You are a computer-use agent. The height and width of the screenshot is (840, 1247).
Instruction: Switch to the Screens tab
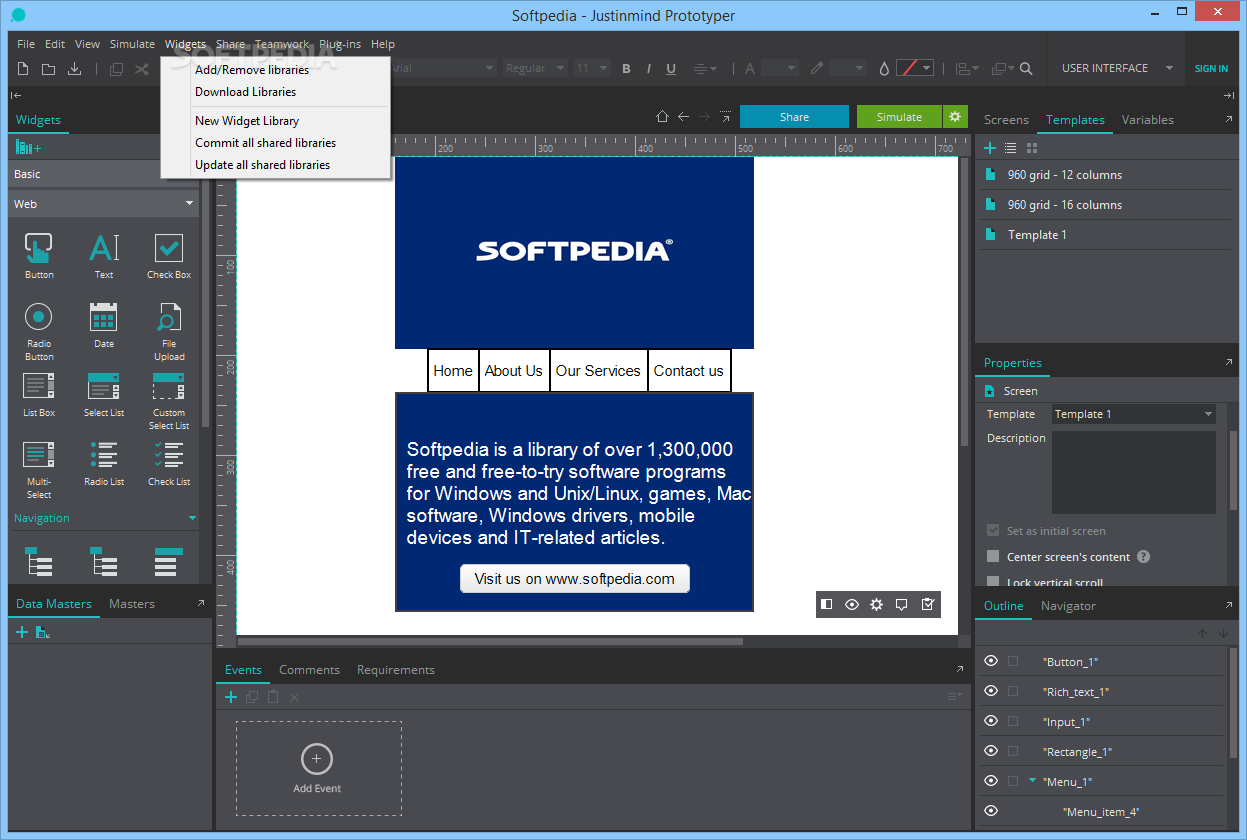point(1006,120)
